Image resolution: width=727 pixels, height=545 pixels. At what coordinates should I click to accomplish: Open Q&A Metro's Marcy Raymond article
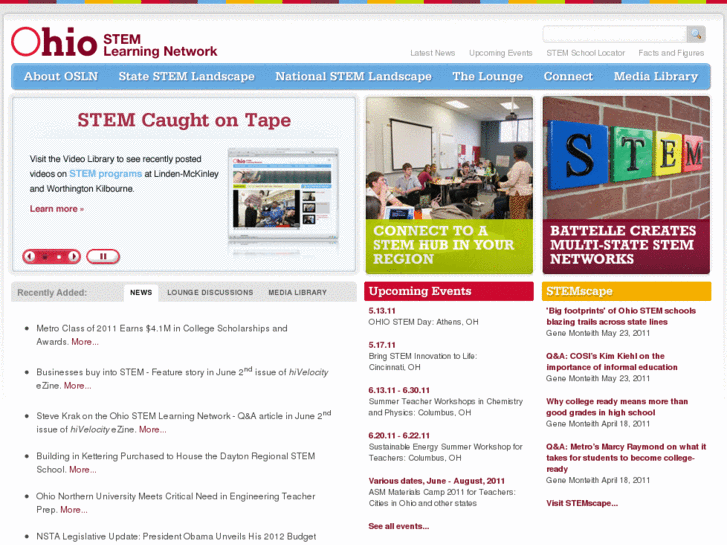click(626, 458)
